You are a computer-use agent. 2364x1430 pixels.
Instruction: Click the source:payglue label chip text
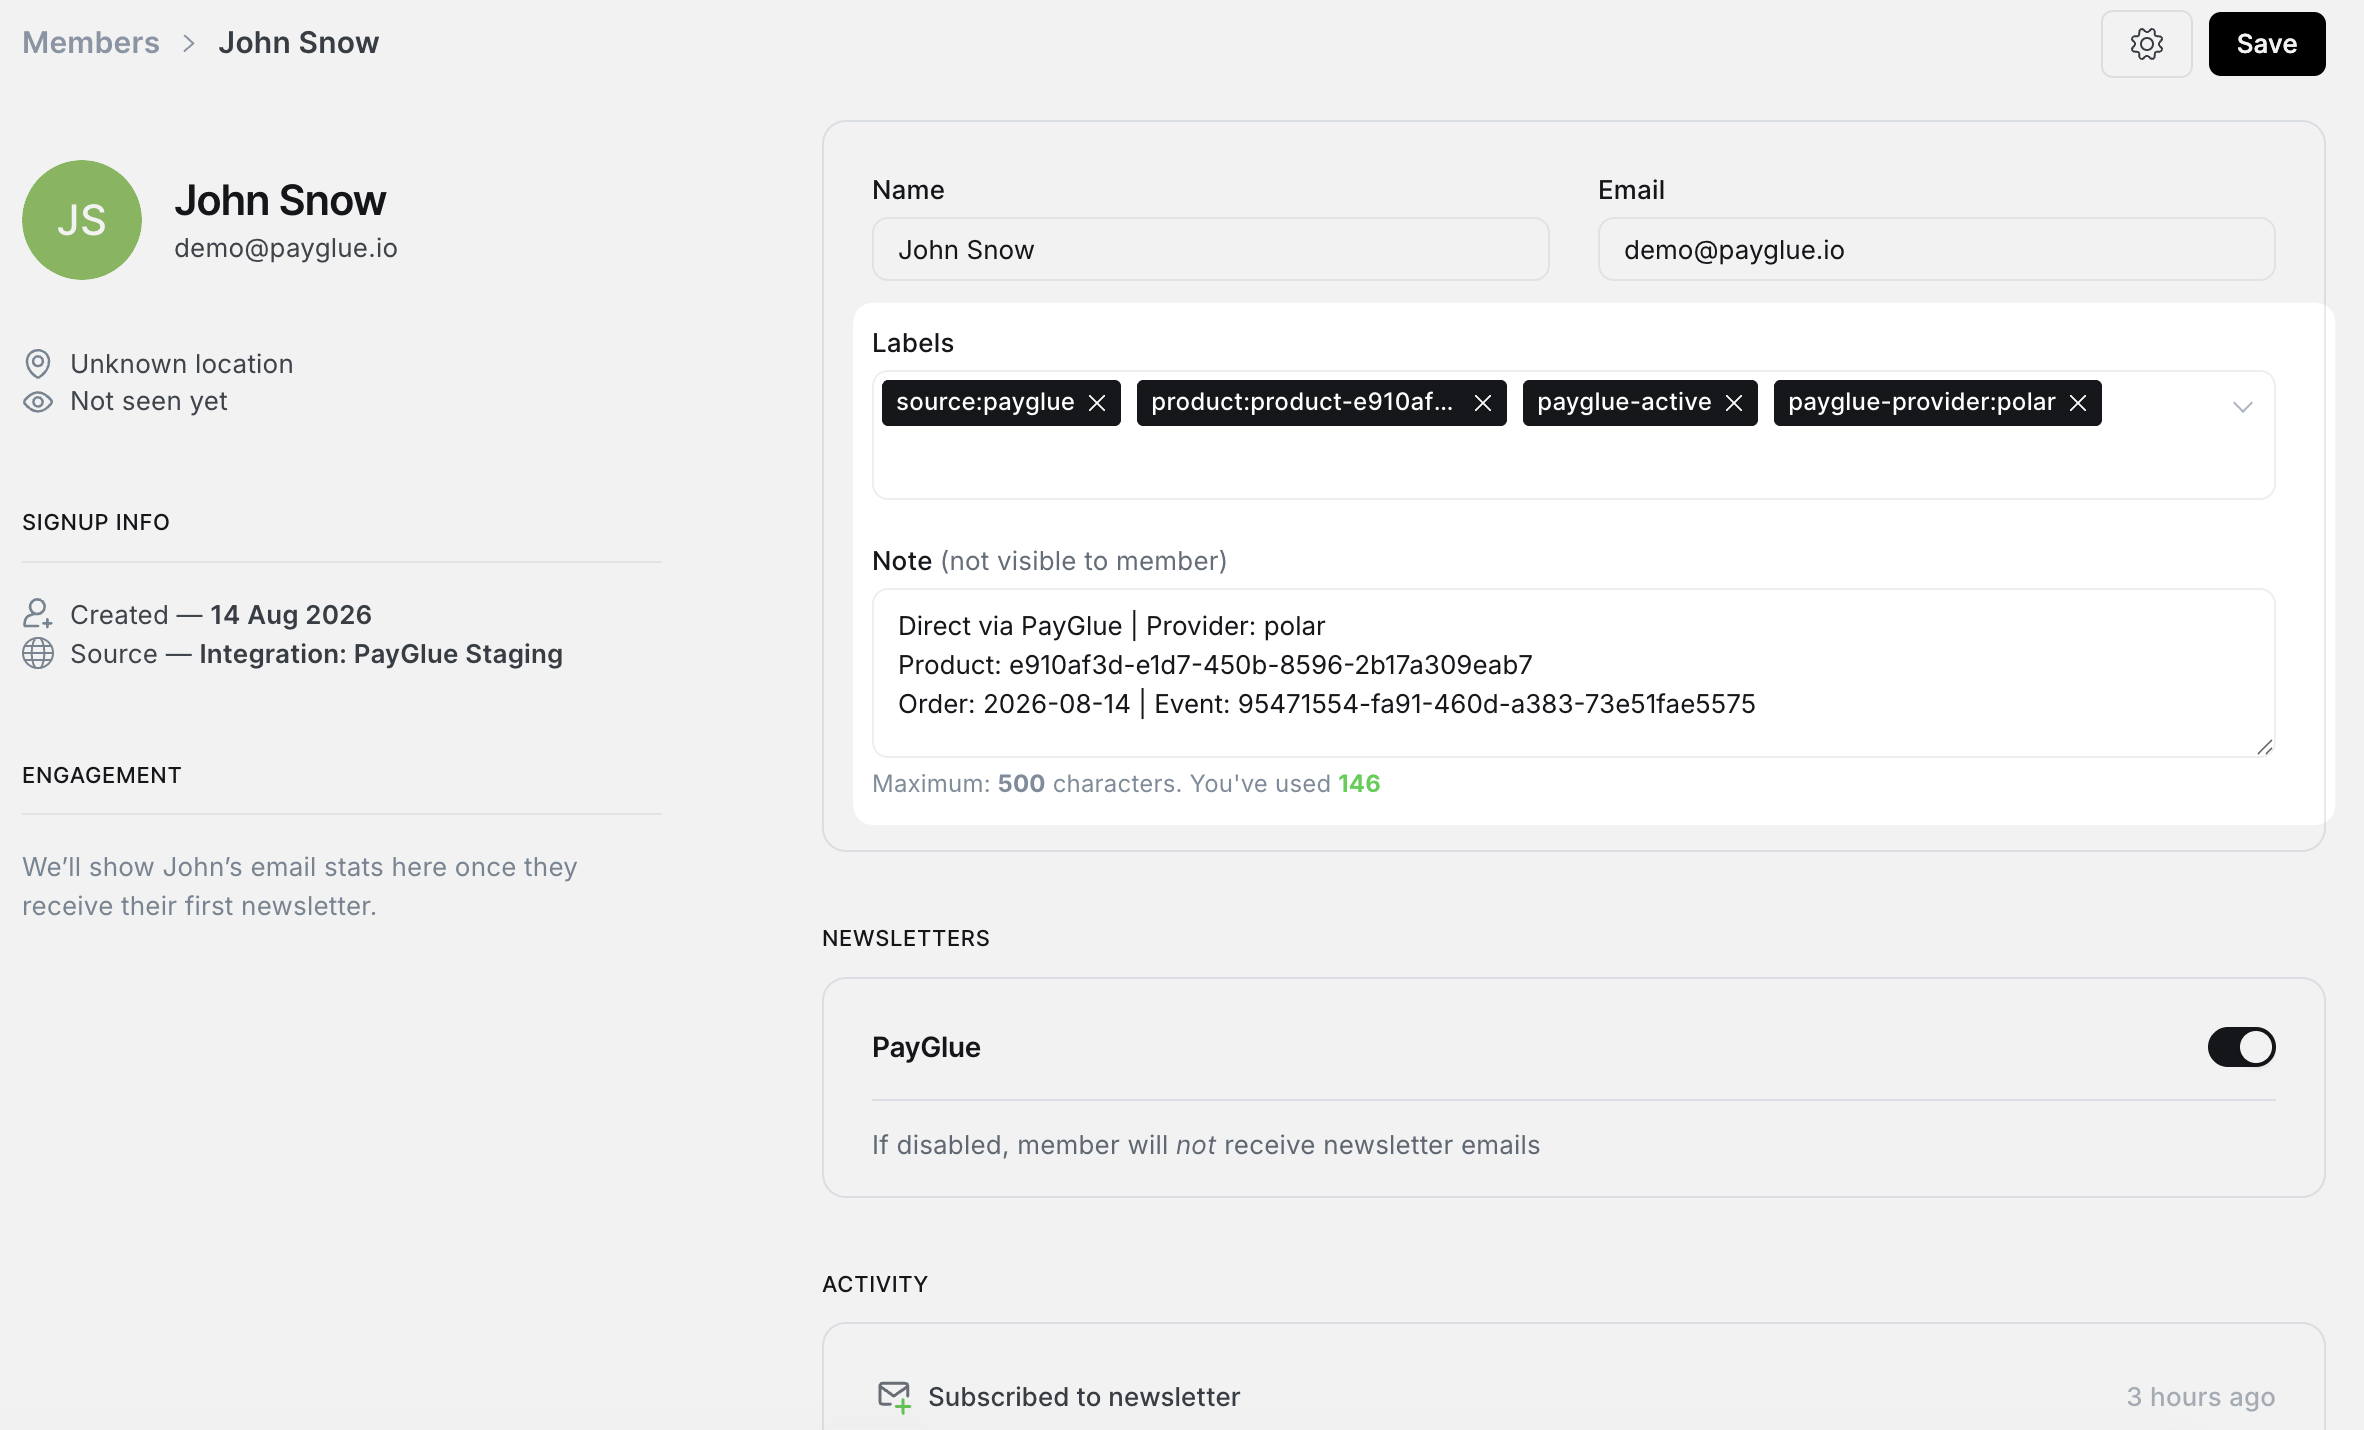(985, 402)
